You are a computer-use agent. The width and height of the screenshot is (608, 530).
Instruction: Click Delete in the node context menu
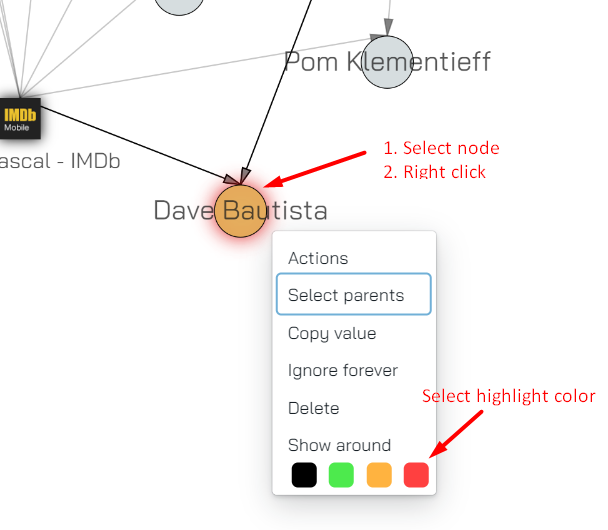click(313, 408)
